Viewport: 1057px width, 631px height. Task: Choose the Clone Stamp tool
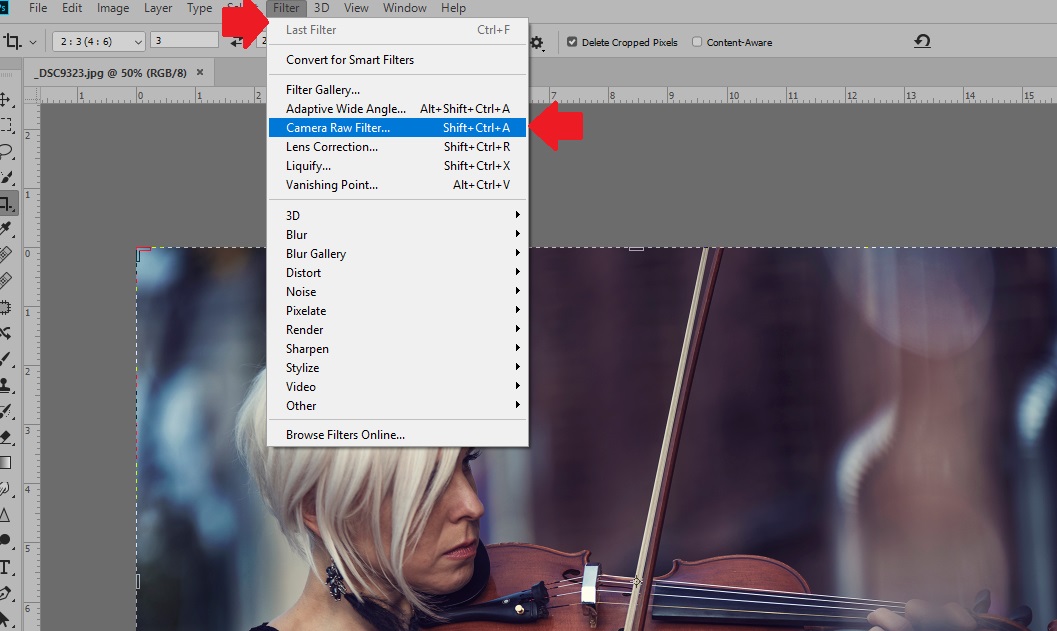pyautogui.click(x=6, y=385)
